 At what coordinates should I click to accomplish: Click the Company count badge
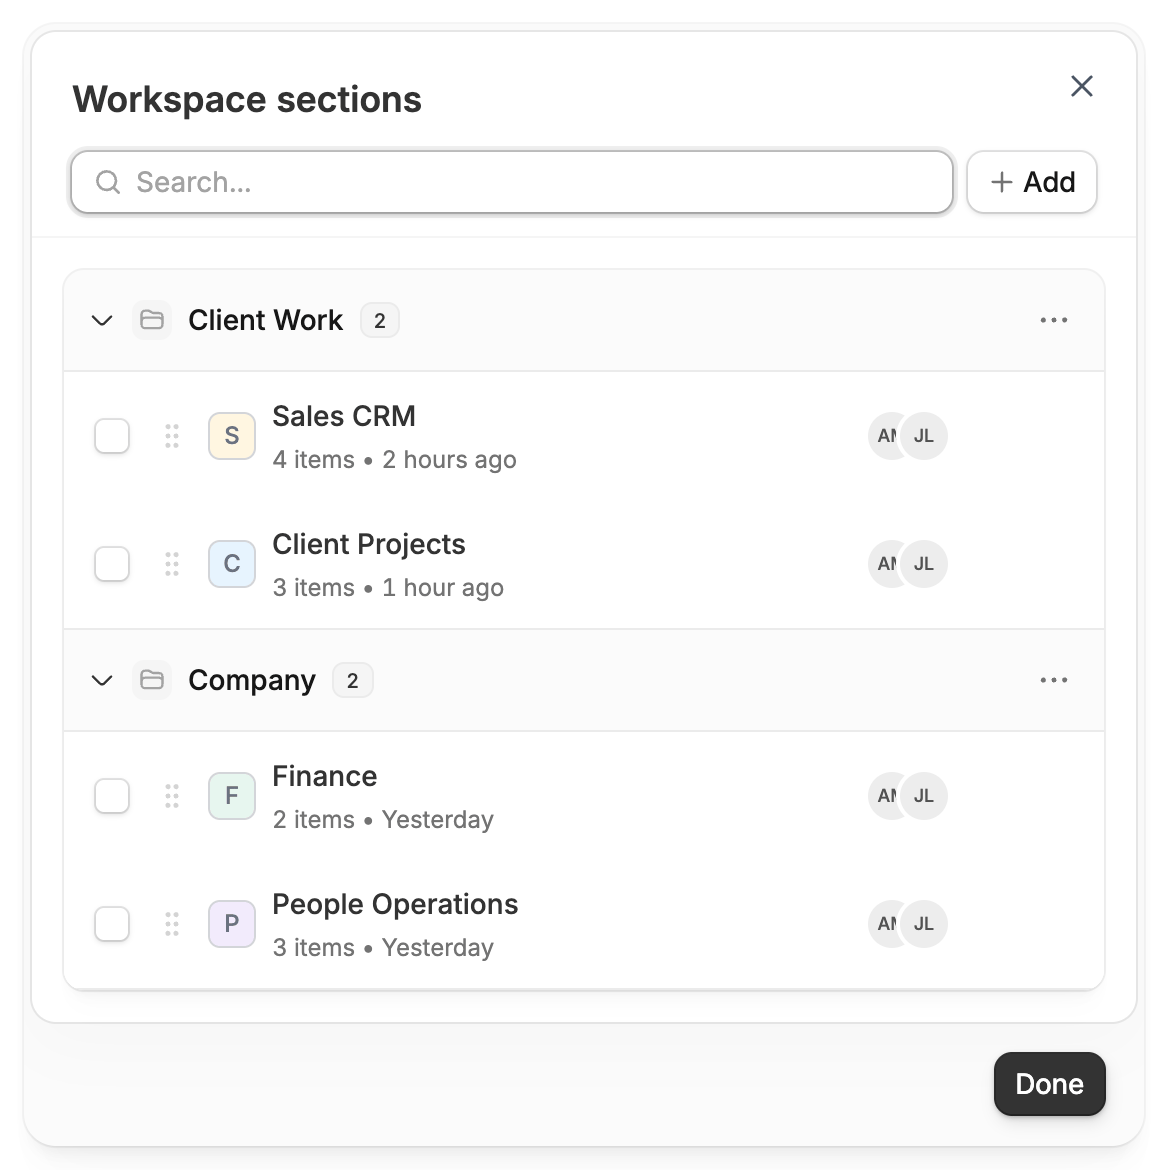tap(353, 681)
